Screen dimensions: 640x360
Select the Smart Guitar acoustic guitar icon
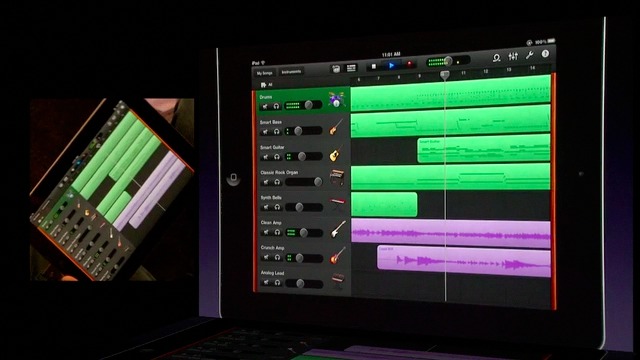[x=336, y=154]
